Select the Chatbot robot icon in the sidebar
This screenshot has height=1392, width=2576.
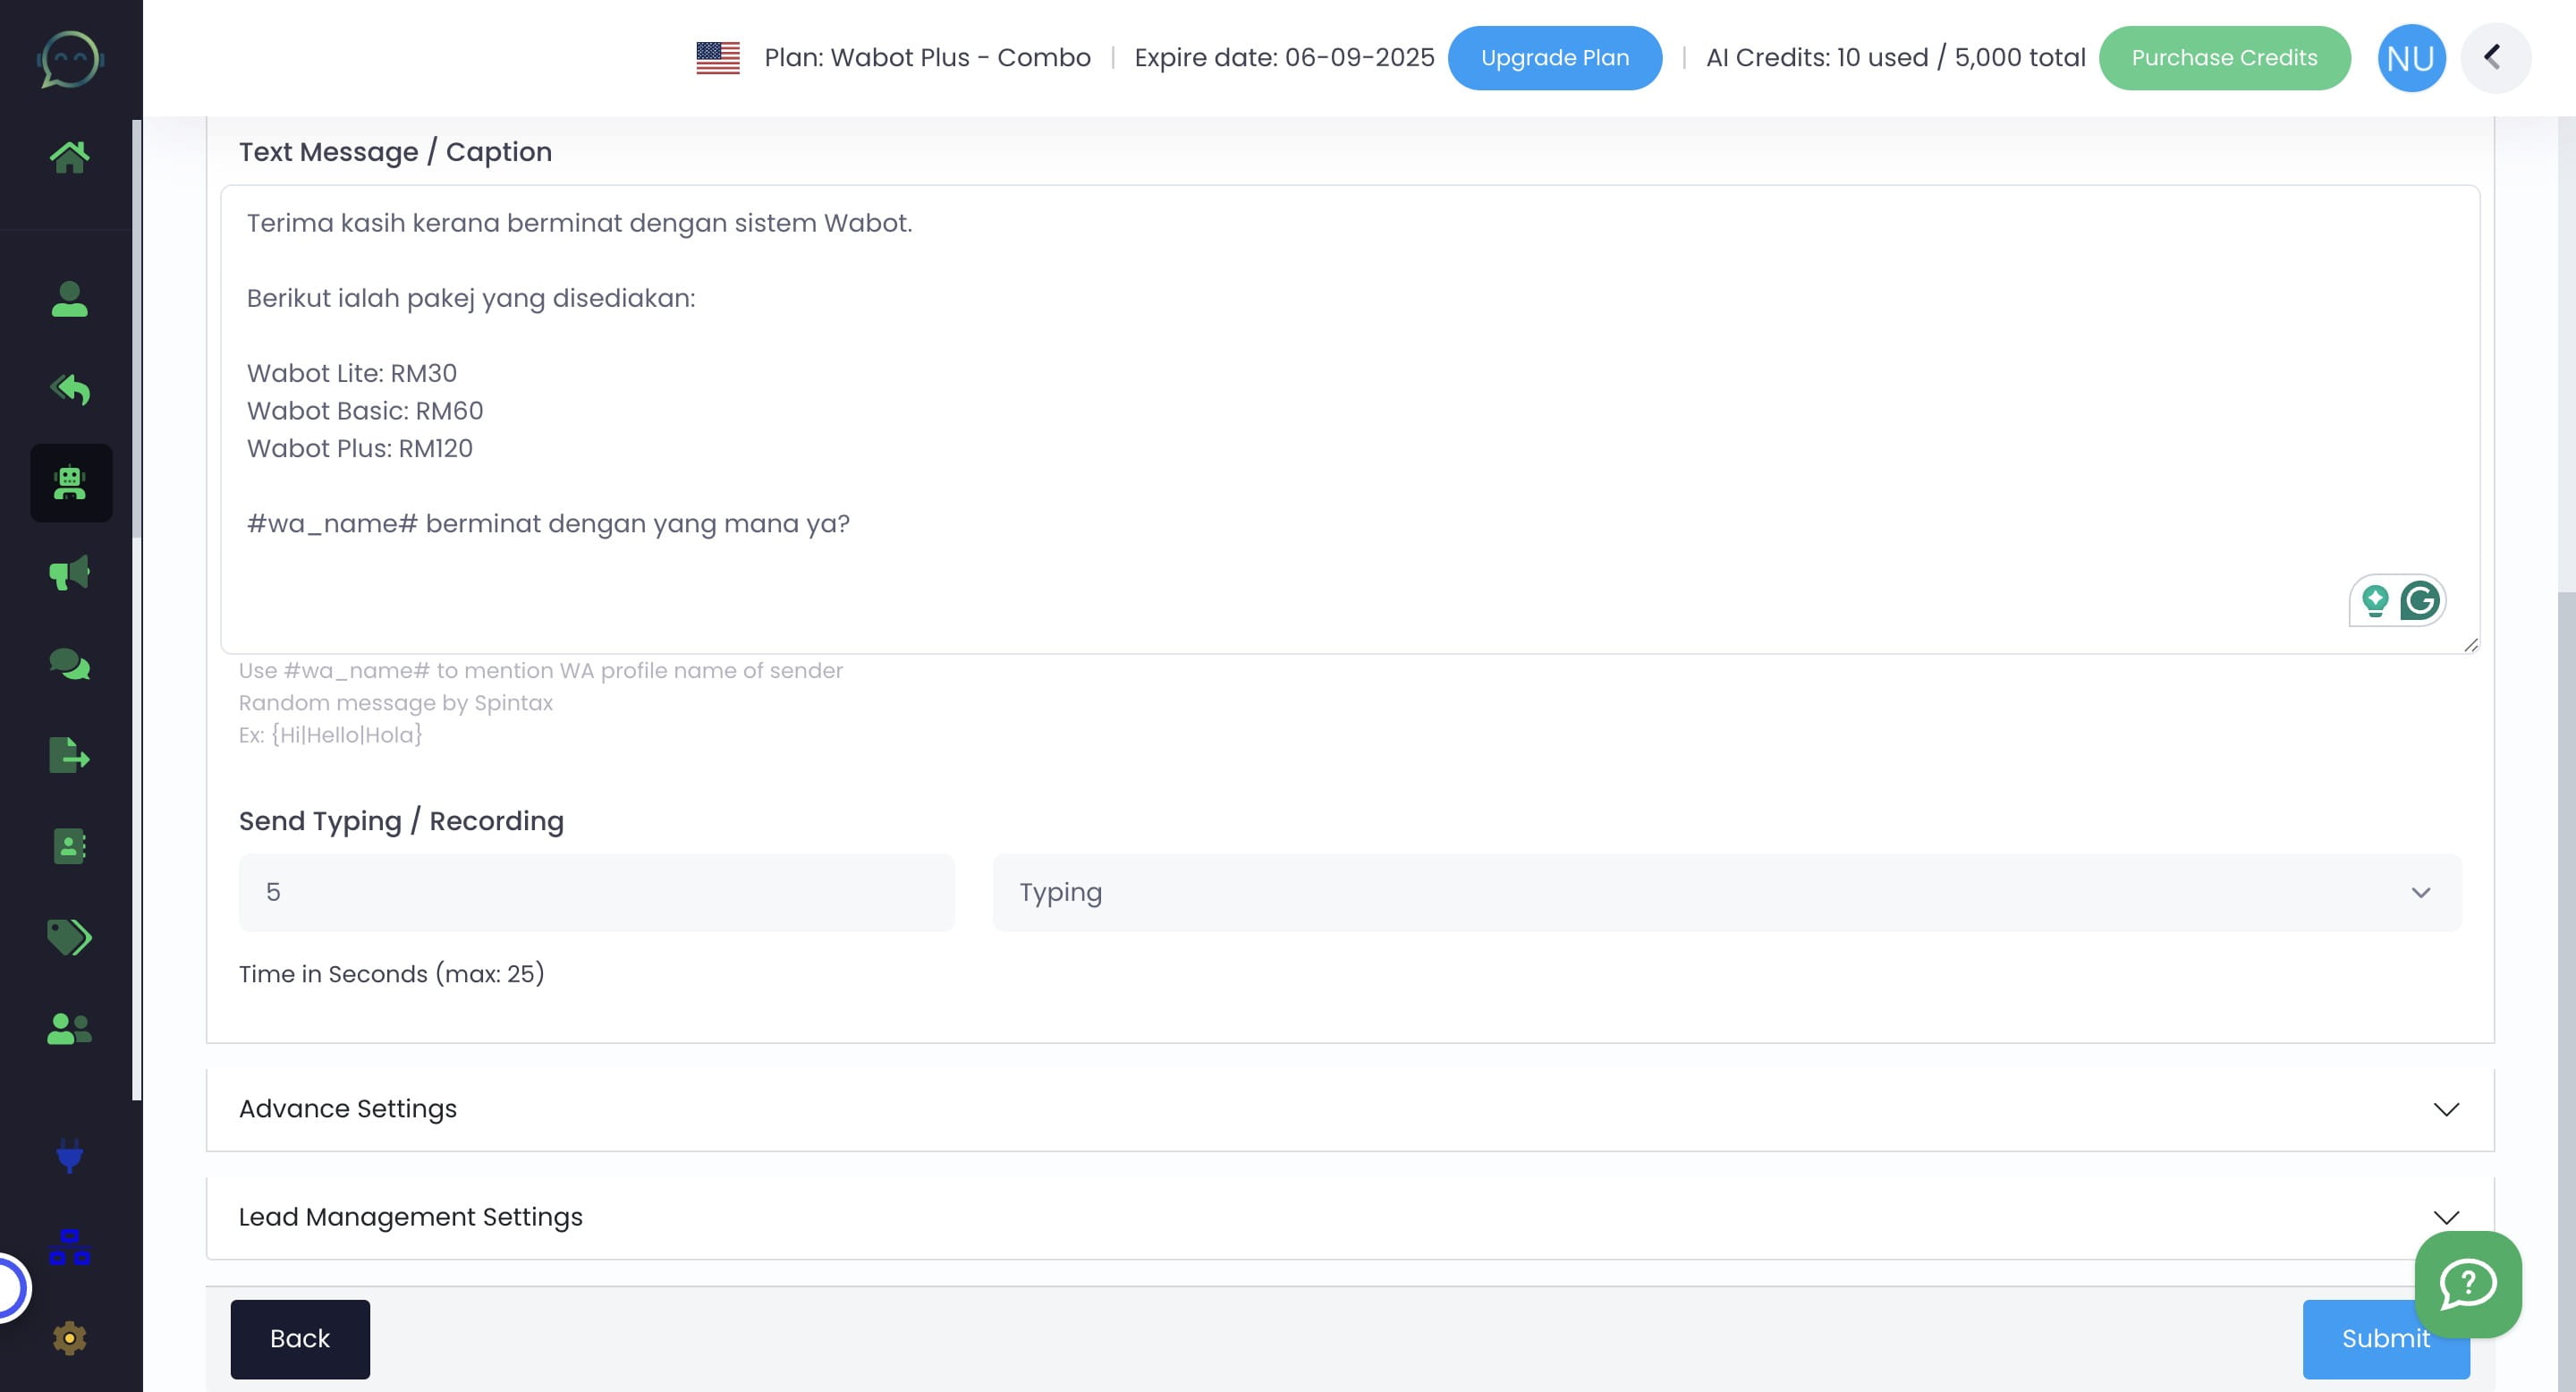(x=70, y=483)
